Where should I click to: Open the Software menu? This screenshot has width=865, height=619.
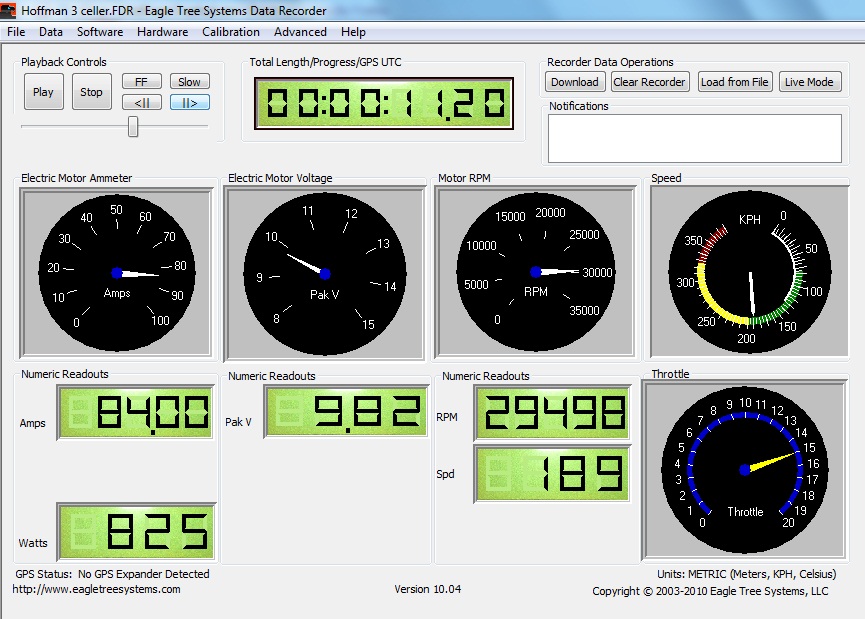point(100,32)
